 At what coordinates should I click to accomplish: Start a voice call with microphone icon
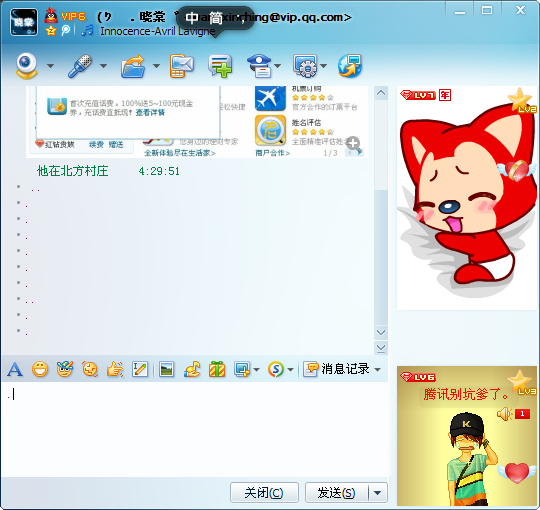click(x=80, y=65)
